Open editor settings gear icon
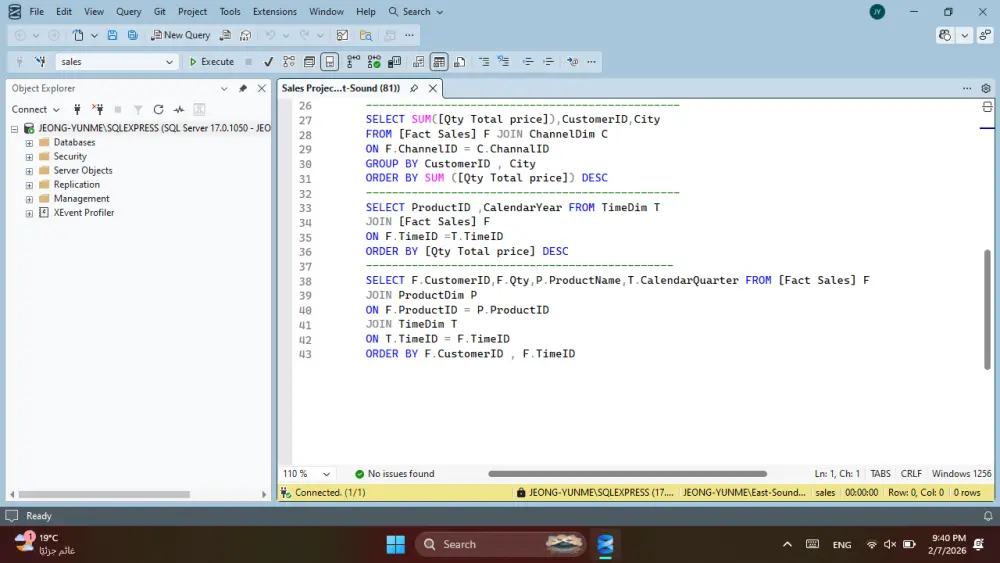Image resolution: width=1000 pixels, height=563 pixels. click(986, 88)
